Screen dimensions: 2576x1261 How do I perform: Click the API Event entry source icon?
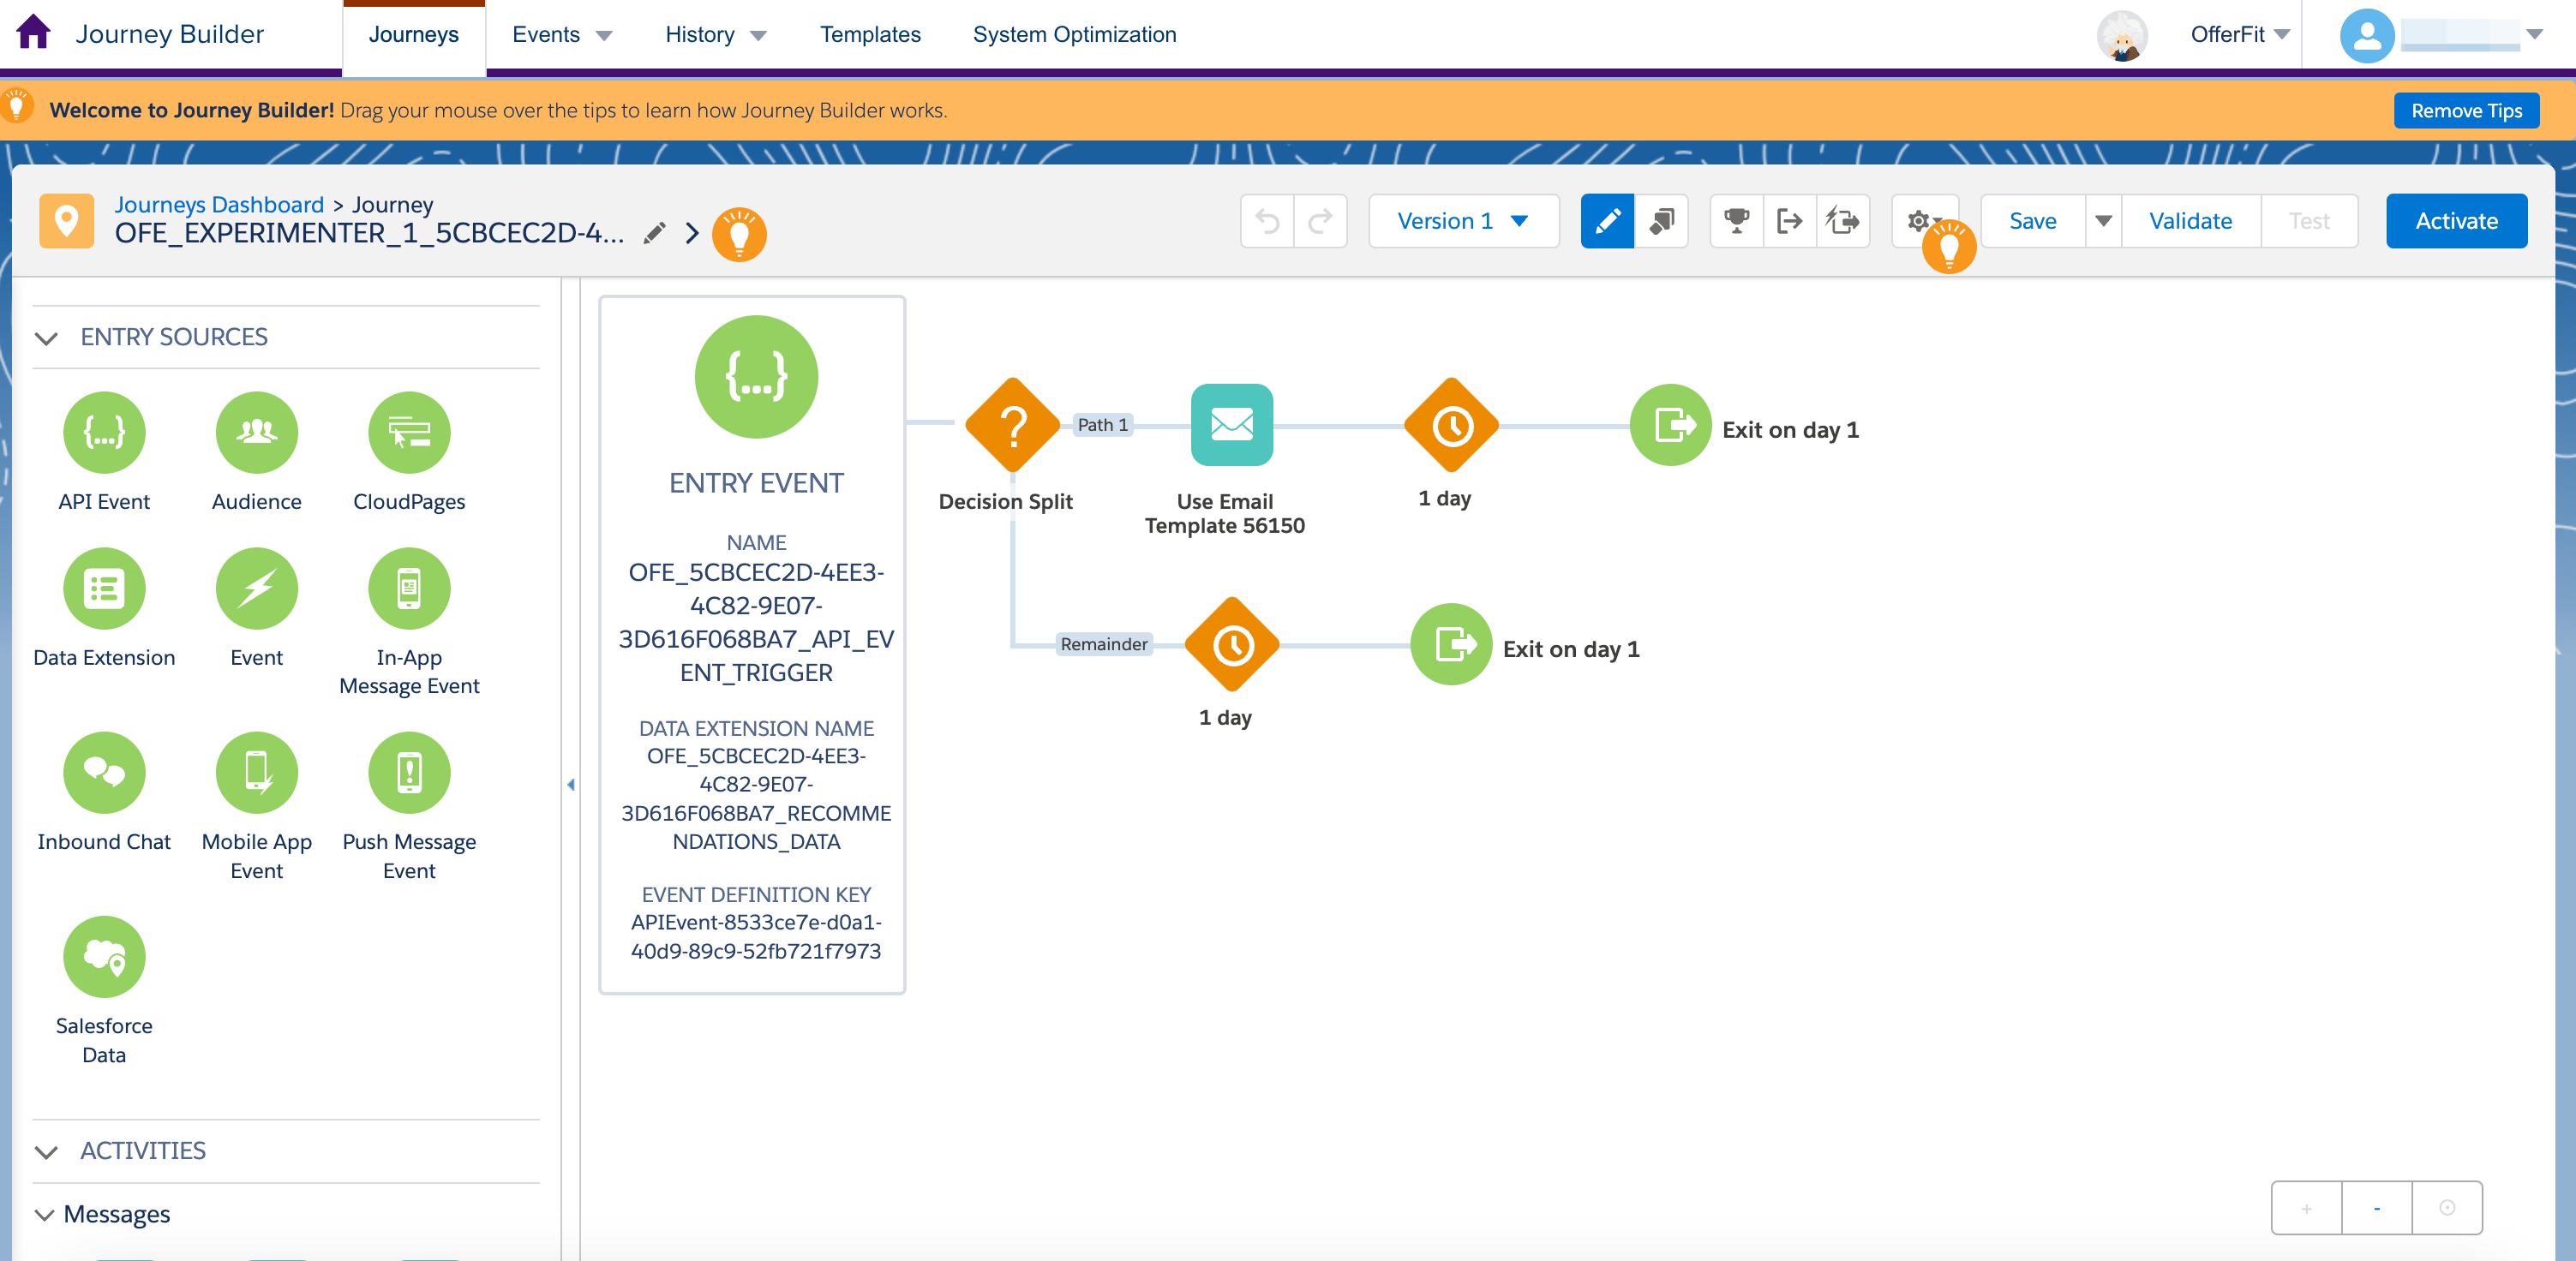(x=104, y=432)
